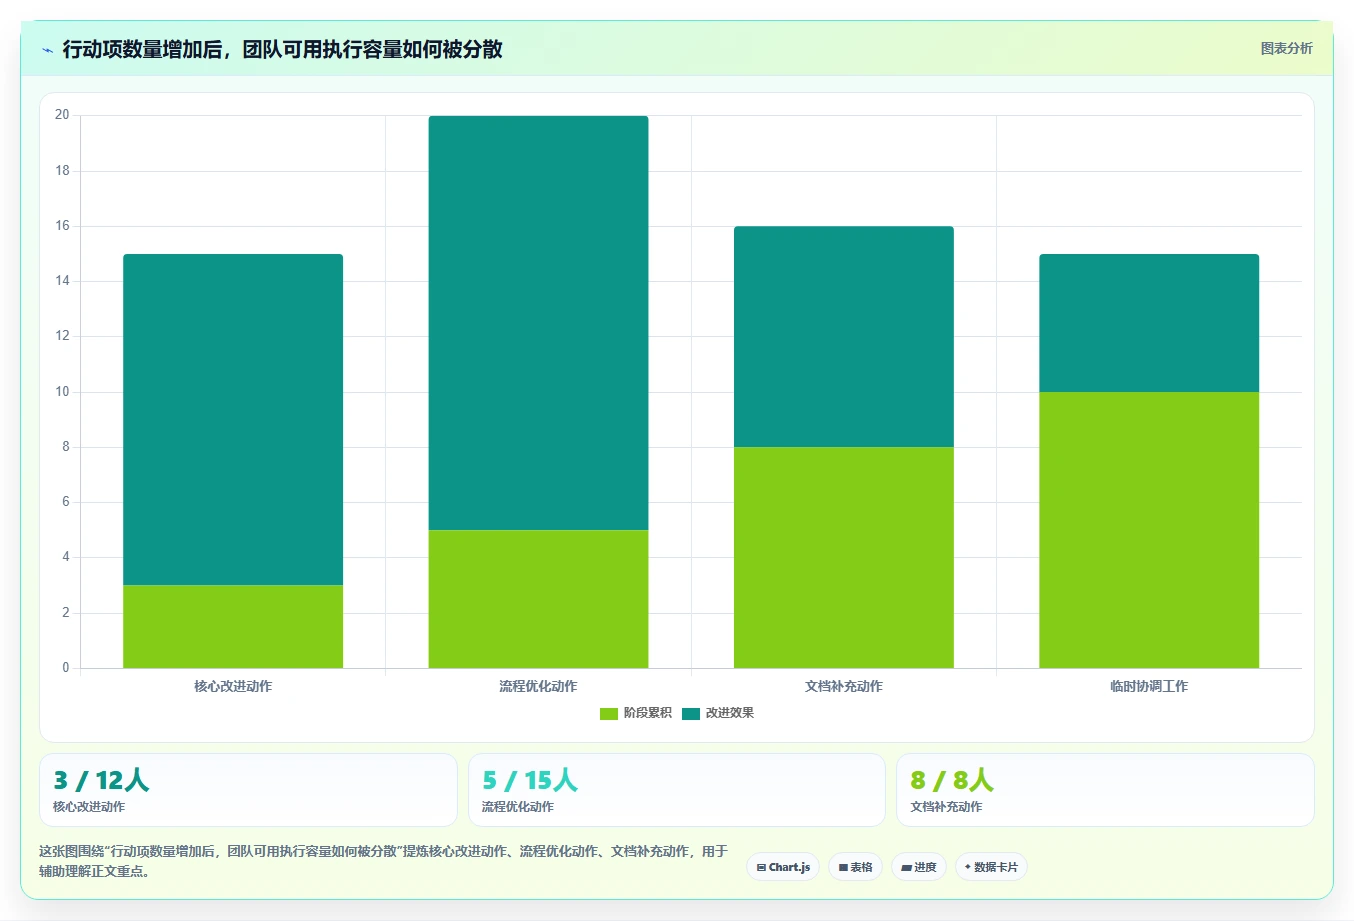Screen dimensions: 1354x921
Task: Click the green bar segment for 临时协调工作
Action: click(x=1149, y=530)
